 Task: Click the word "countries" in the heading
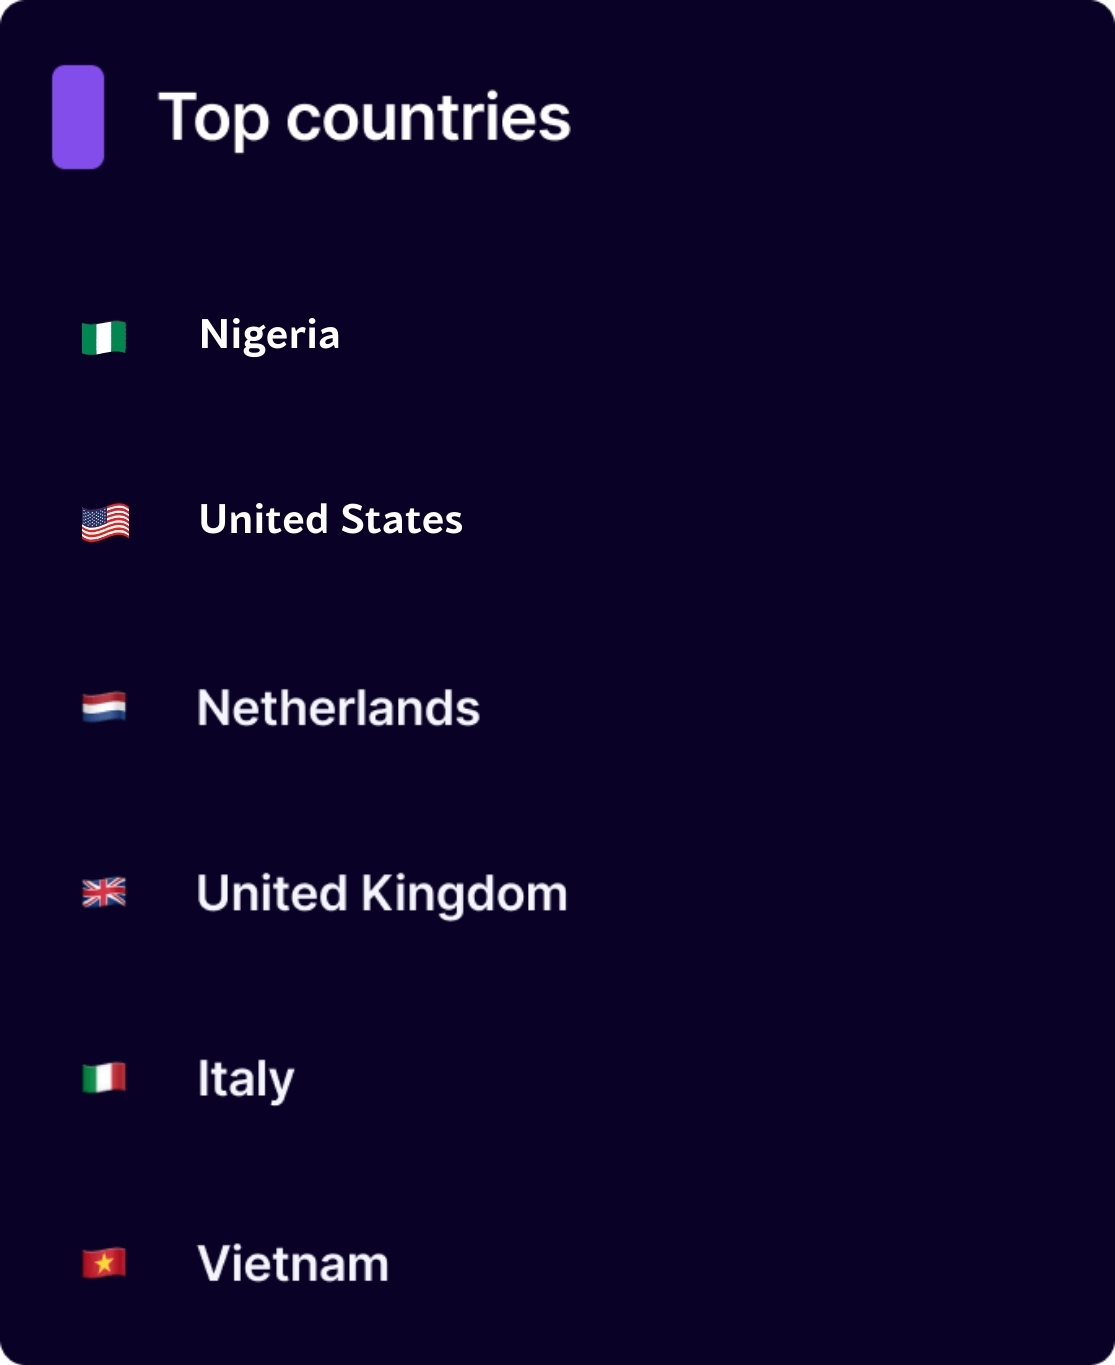(x=429, y=118)
